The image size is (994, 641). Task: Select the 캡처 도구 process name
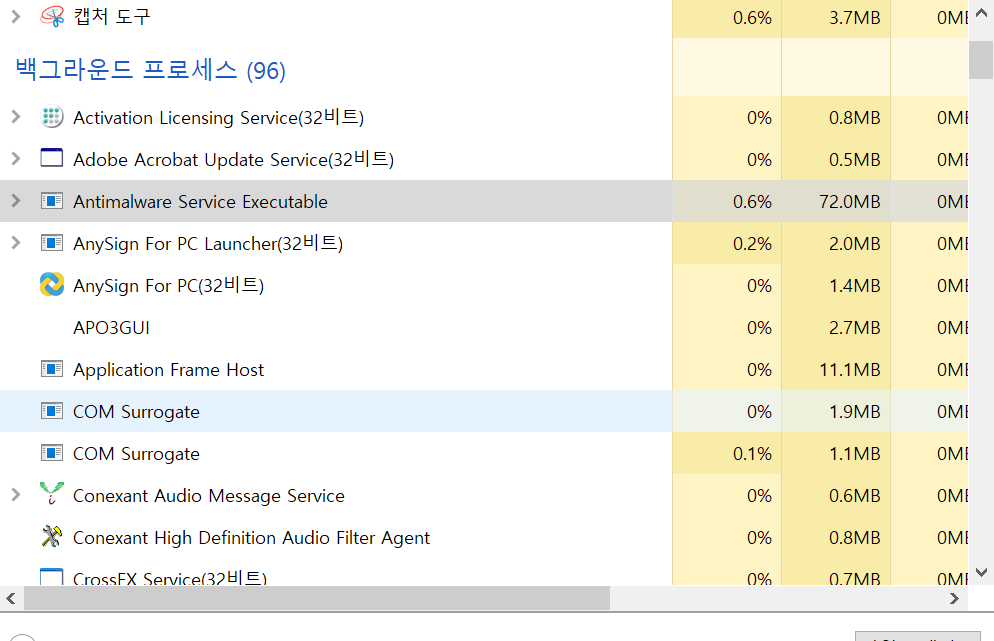[x=112, y=16]
